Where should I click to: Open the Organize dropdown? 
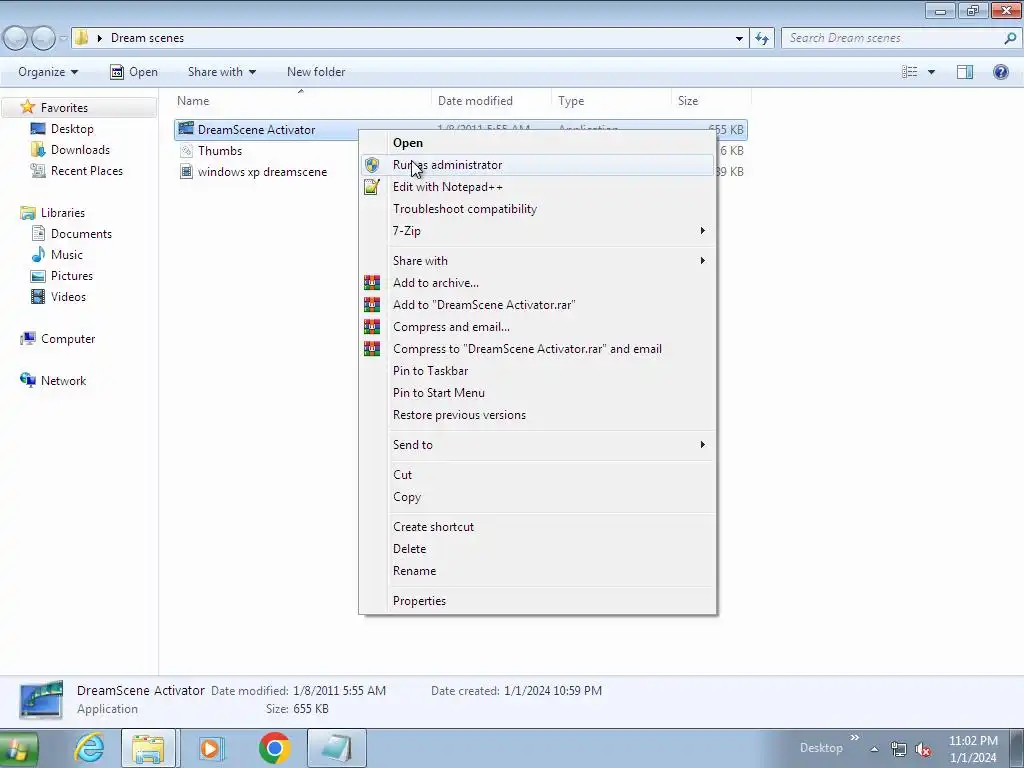[x=48, y=72]
